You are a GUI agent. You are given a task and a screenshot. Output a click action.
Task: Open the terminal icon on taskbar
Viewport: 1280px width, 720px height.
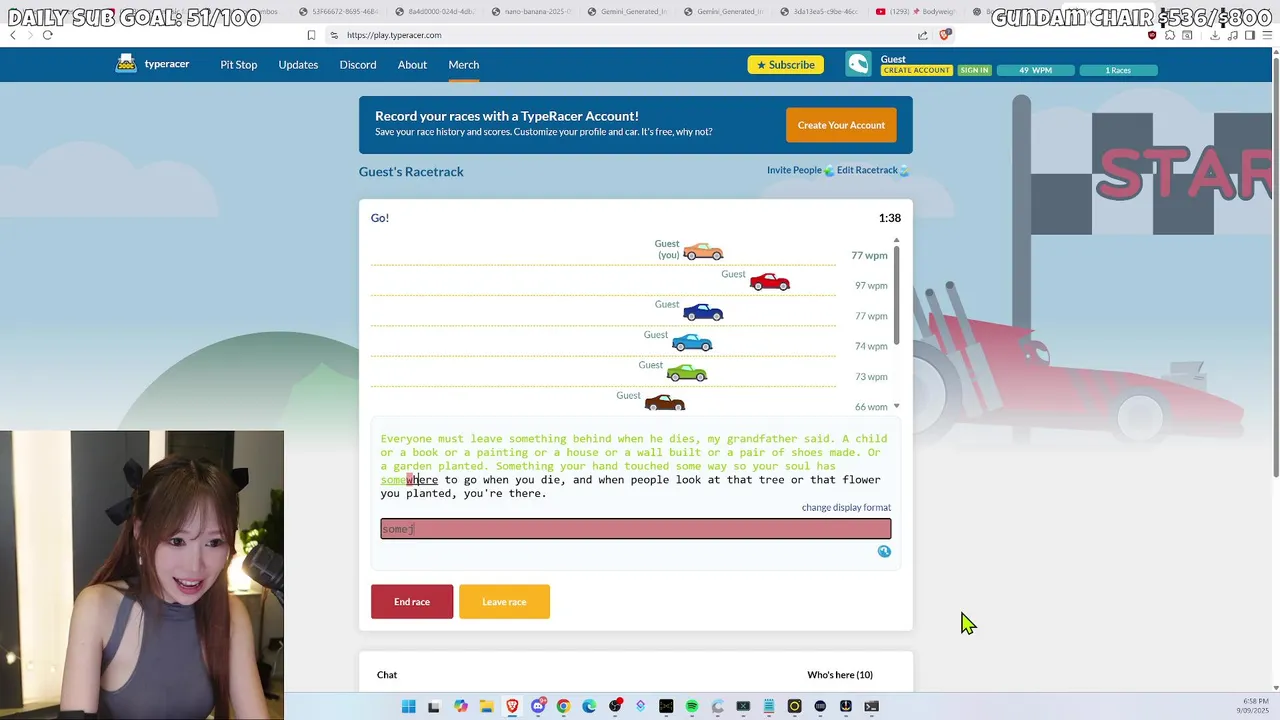point(872,707)
